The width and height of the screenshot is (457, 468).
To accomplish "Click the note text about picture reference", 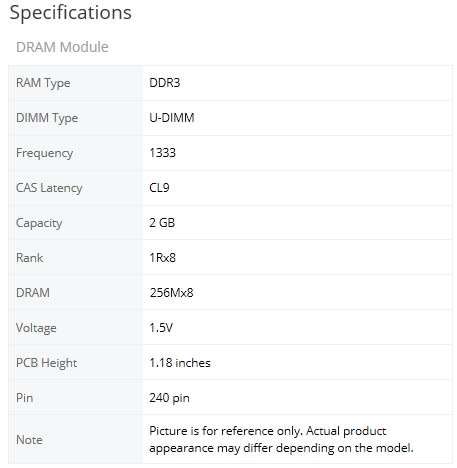I will [x=281, y=440].
